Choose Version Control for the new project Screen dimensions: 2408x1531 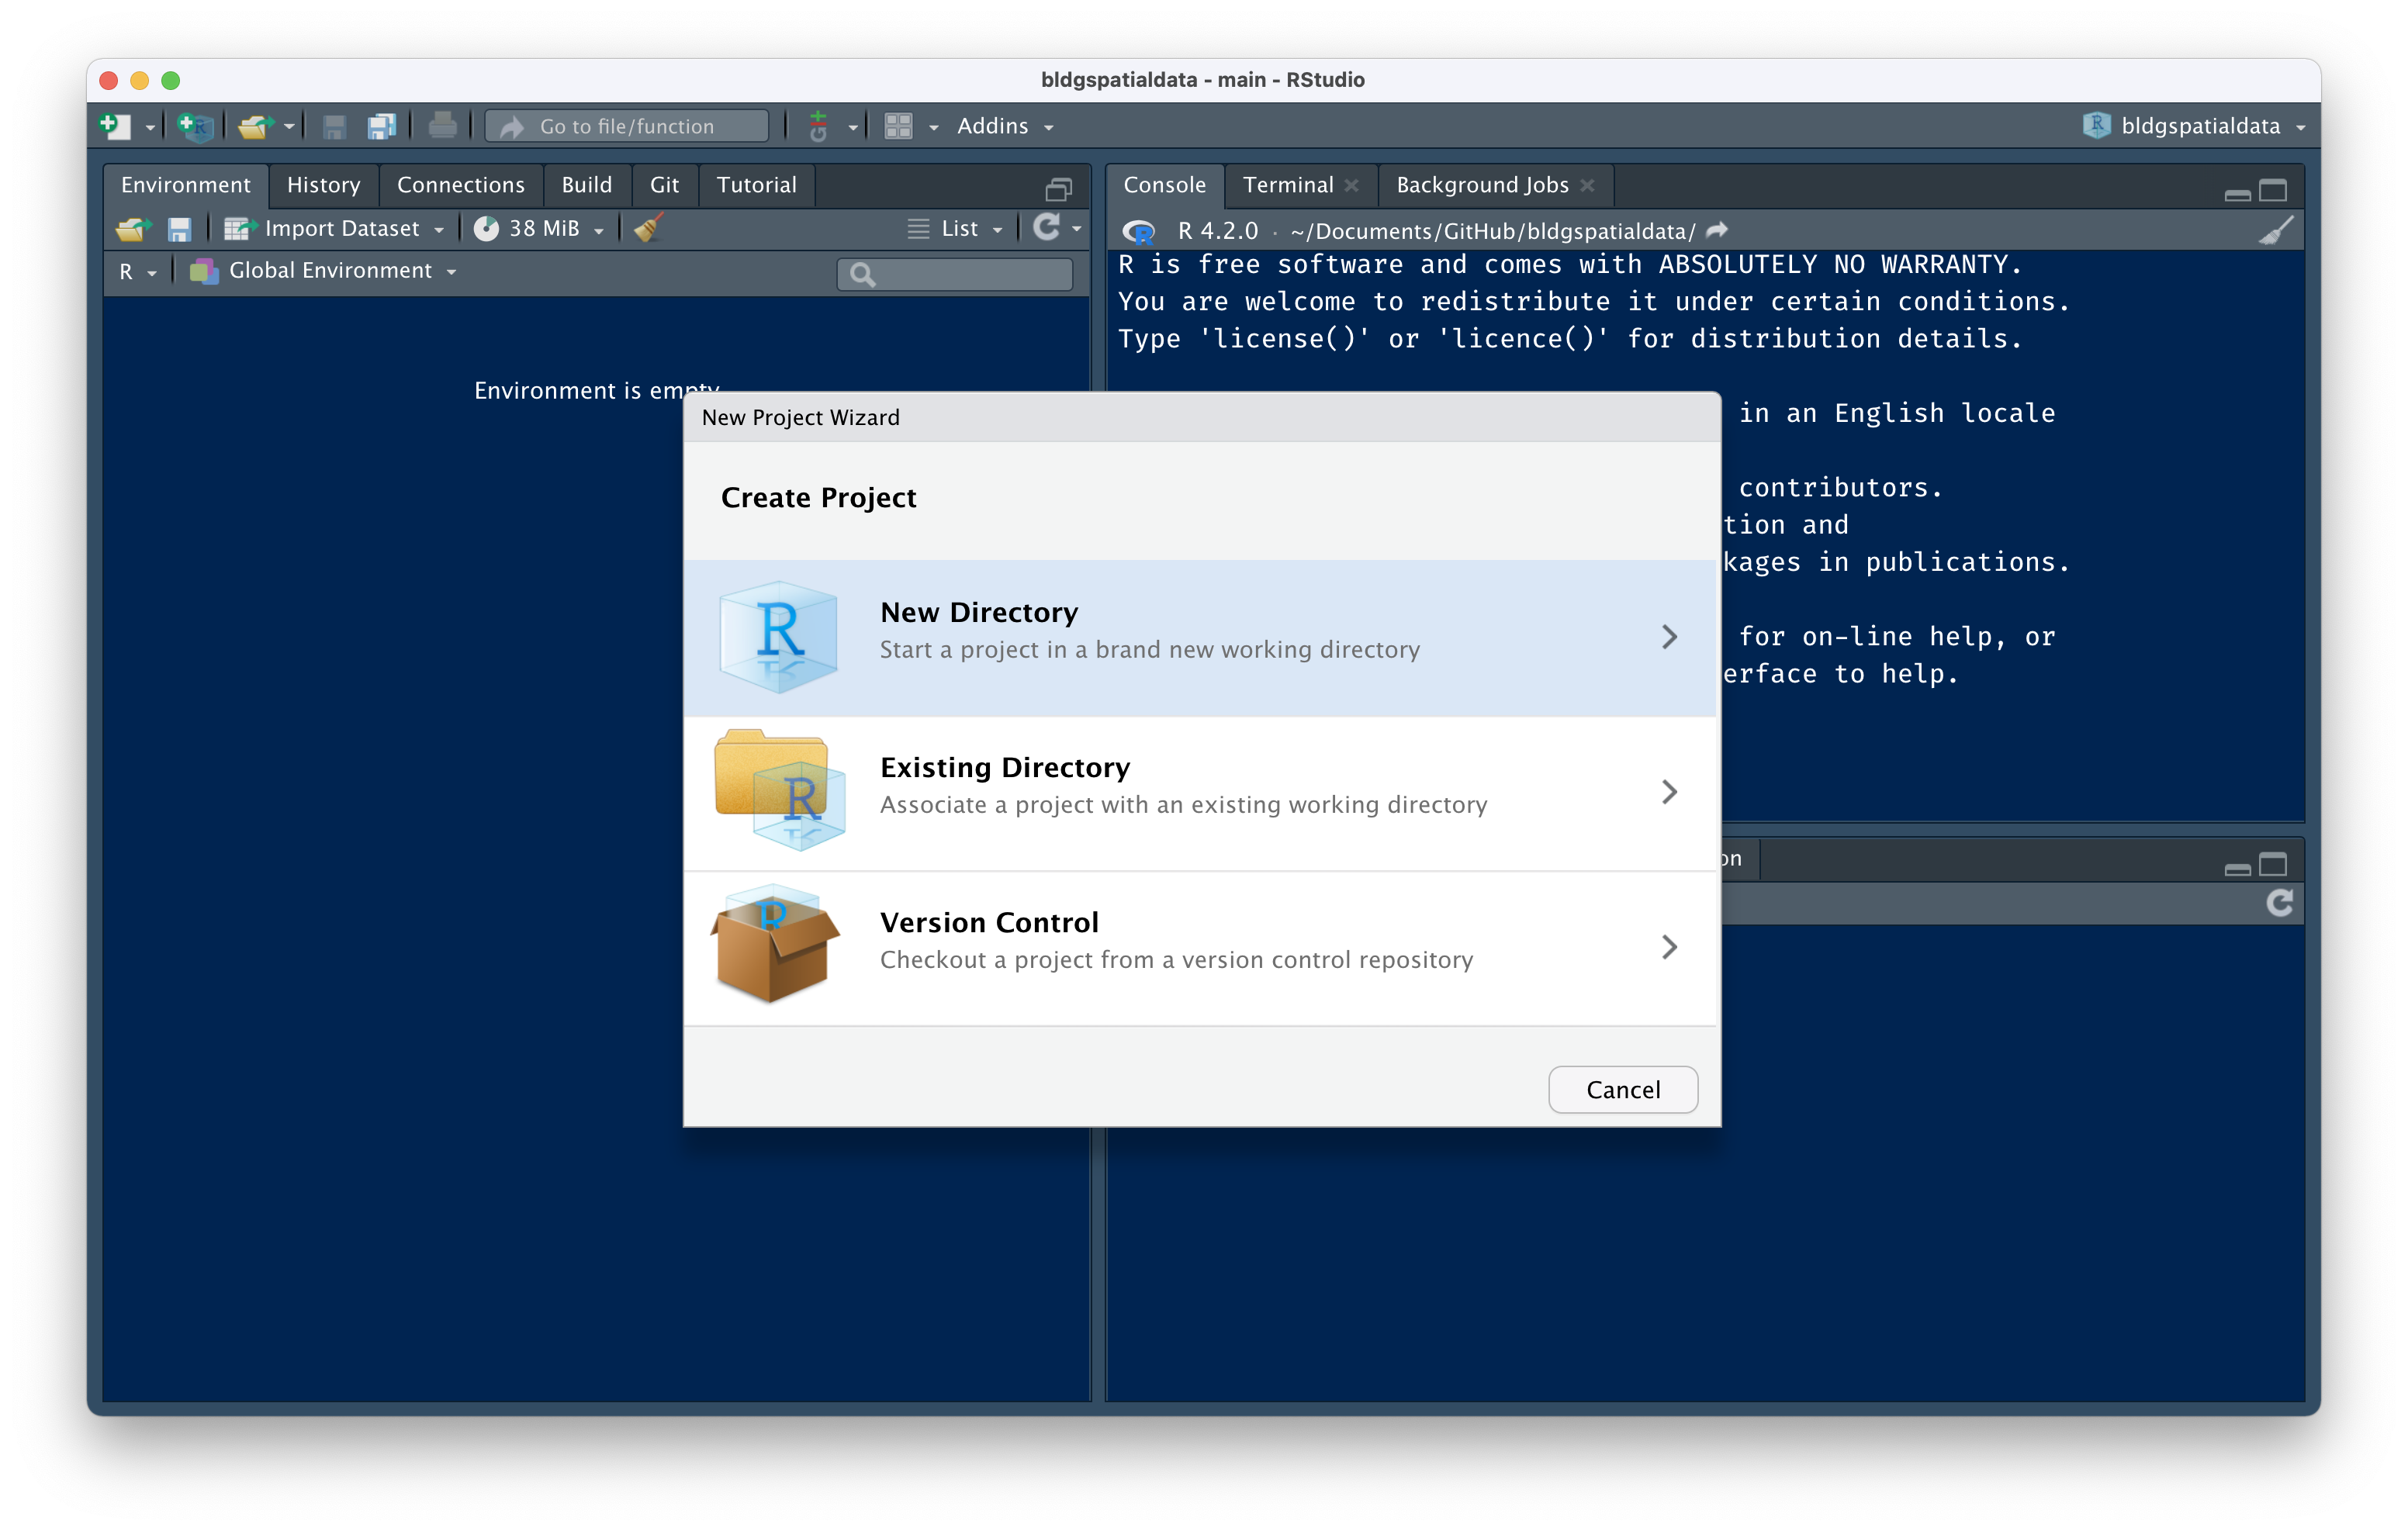[1200, 946]
